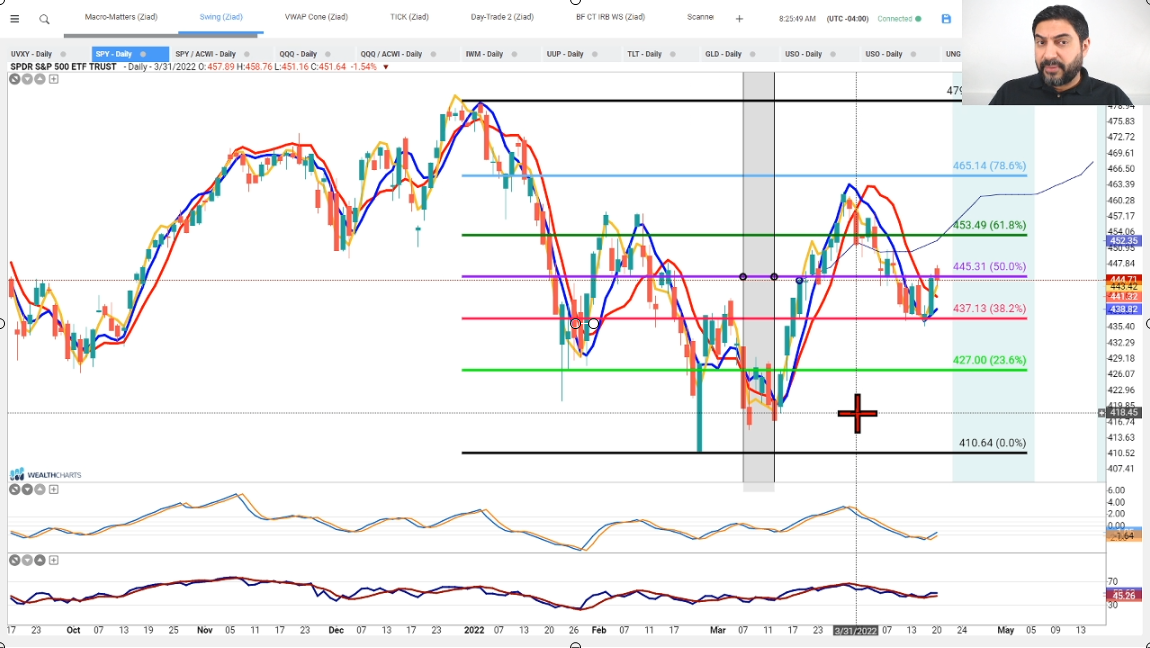Add a new workspace tab with plus
This screenshot has width=1150, height=648.
tap(739, 19)
